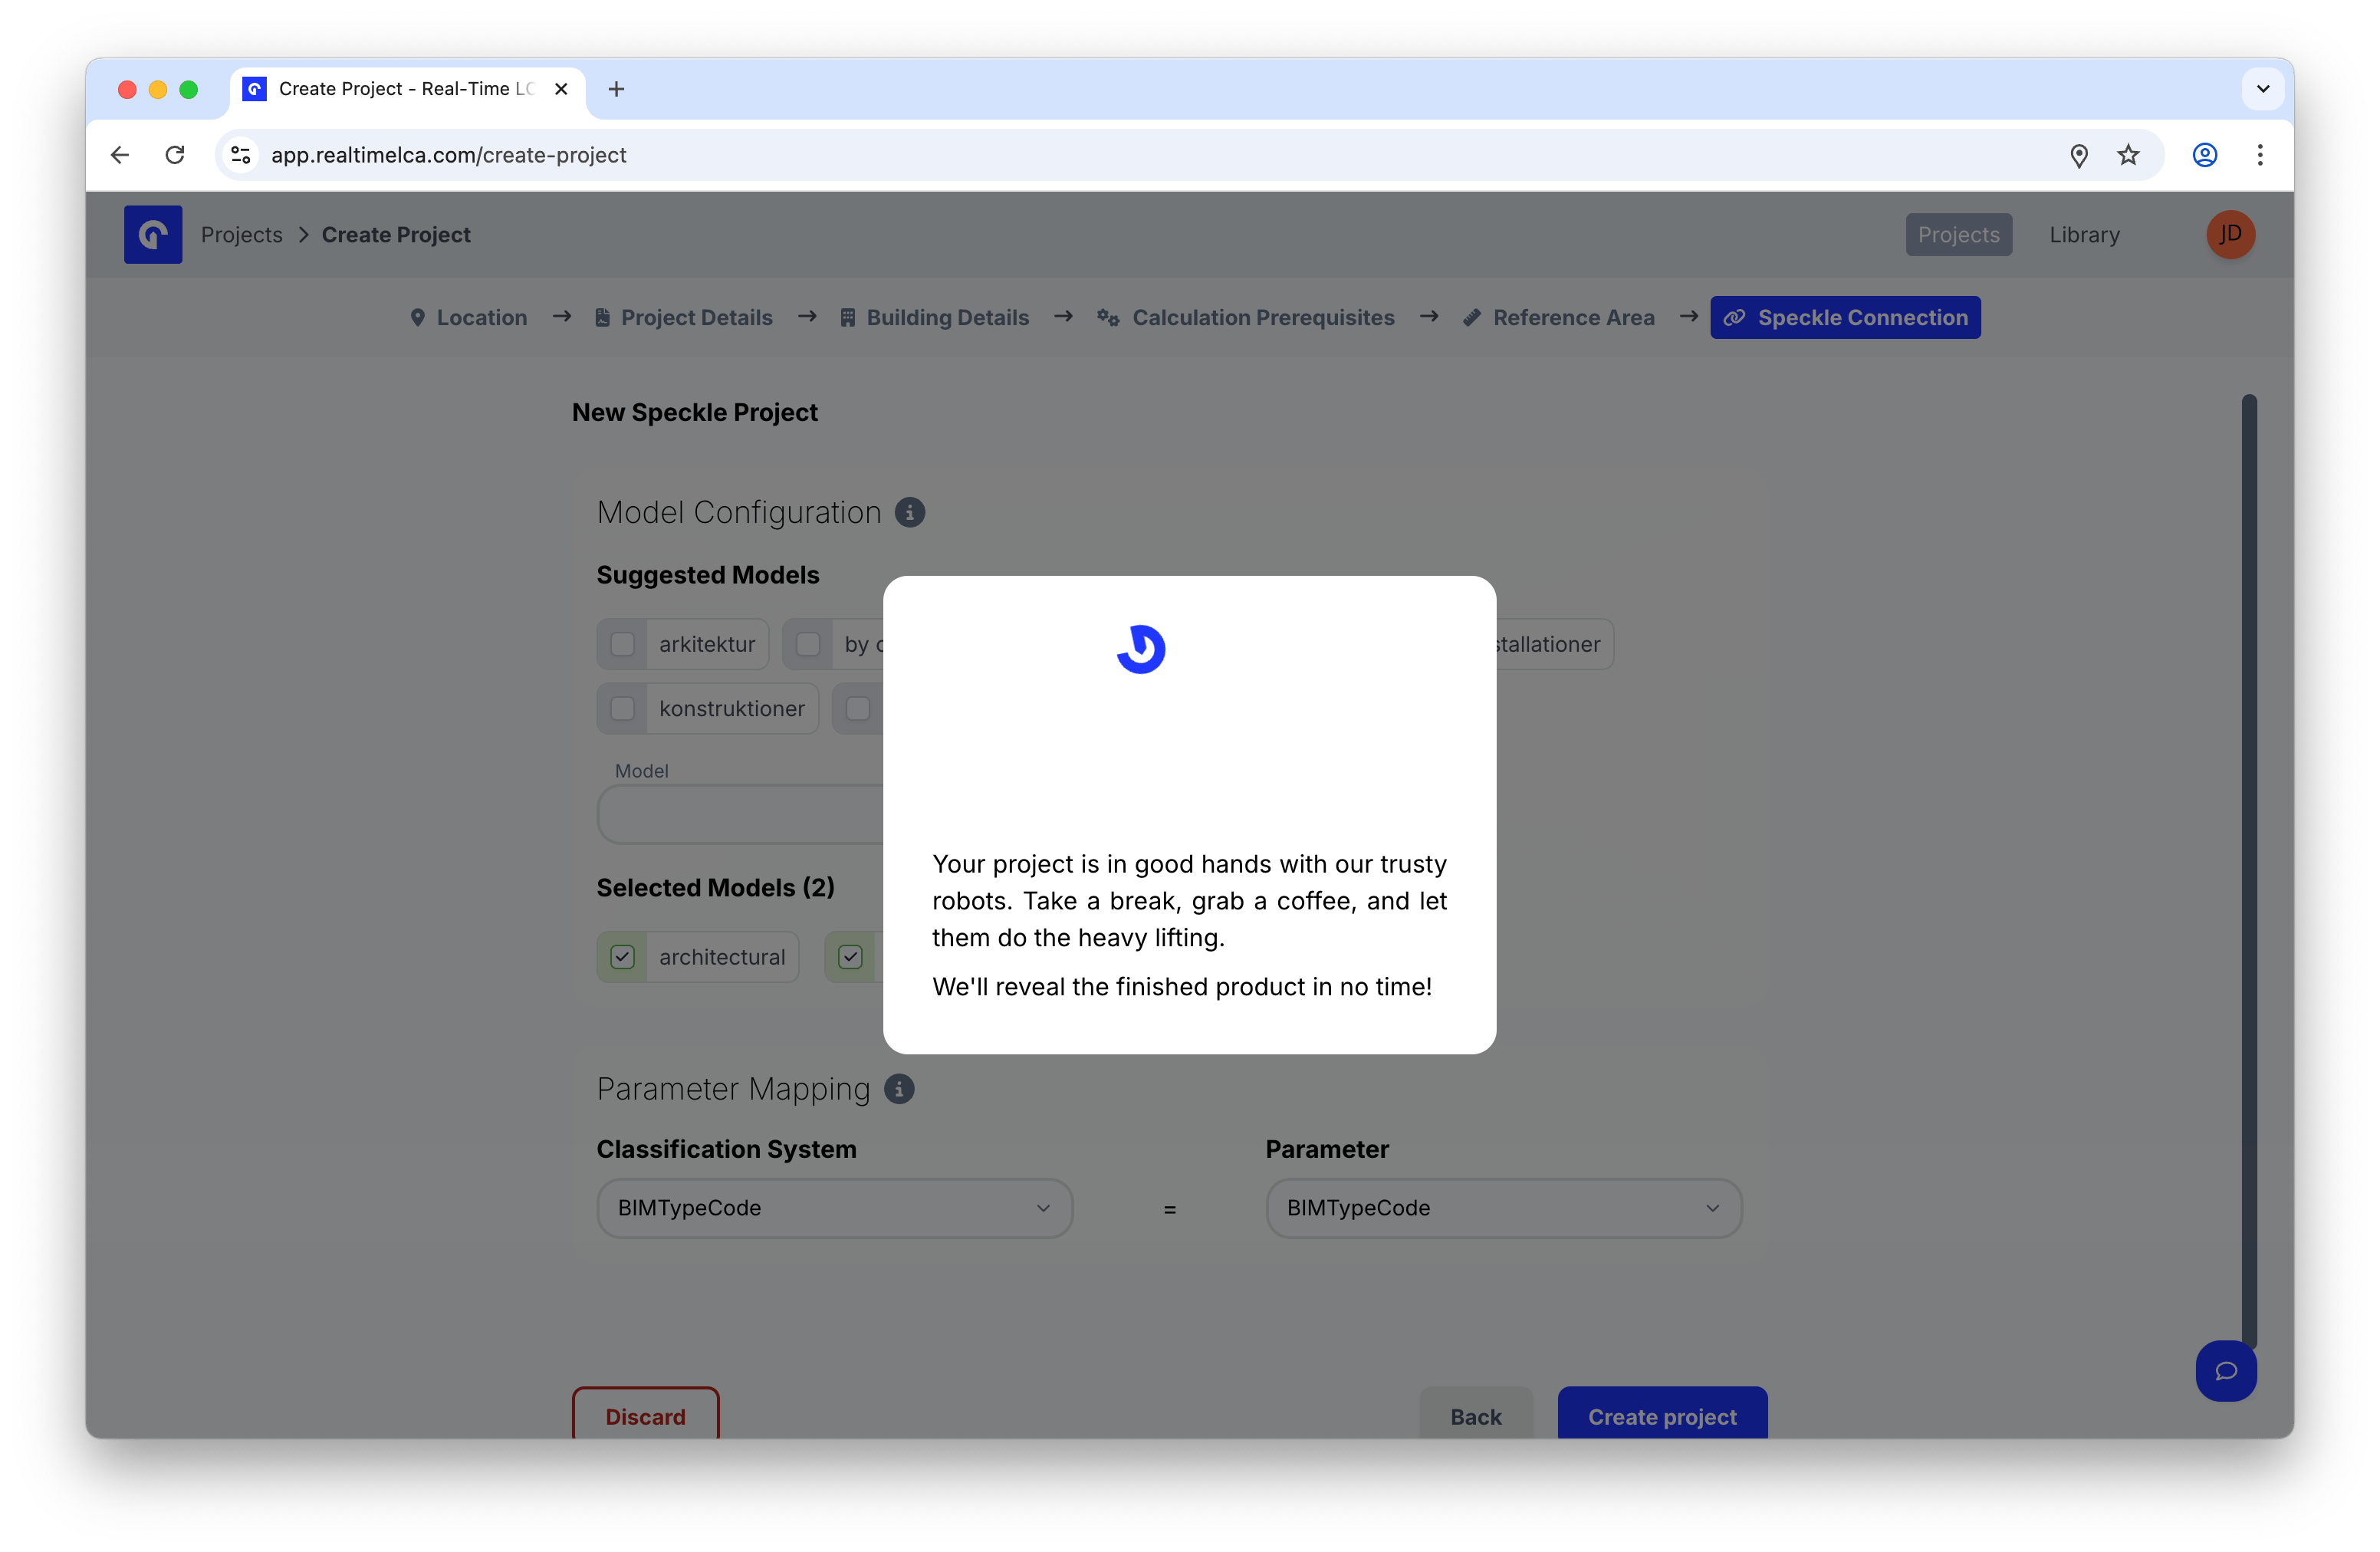Viewport: 2380px width, 1552px height.
Task: Open the Chrome three-dot menu
Action: click(2260, 155)
